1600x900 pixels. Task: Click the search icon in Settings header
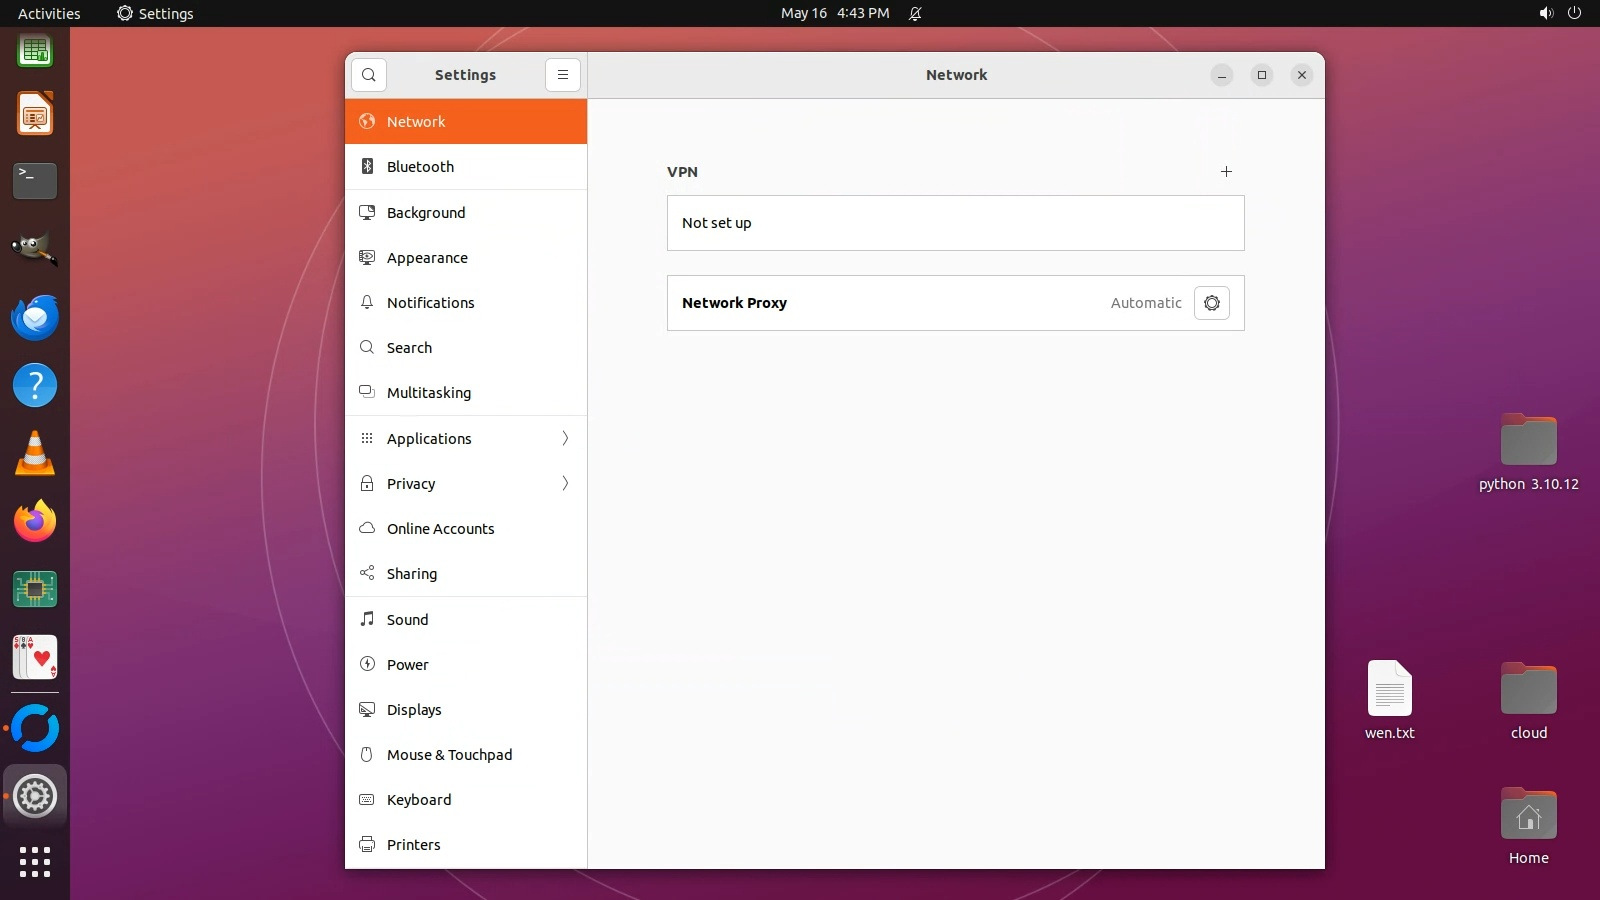369,75
